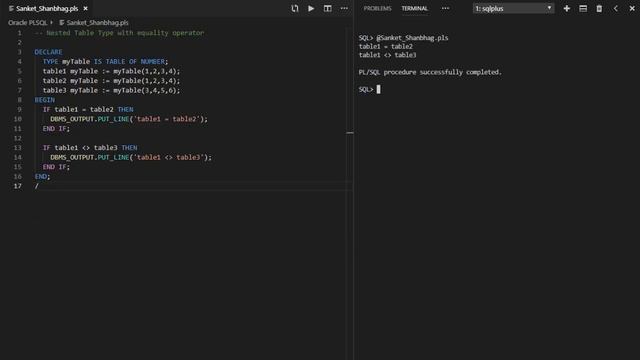Click 'IF table1 = table2 THEN' line
The height and width of the screenshot is (360, 640).
pos(88,109)
